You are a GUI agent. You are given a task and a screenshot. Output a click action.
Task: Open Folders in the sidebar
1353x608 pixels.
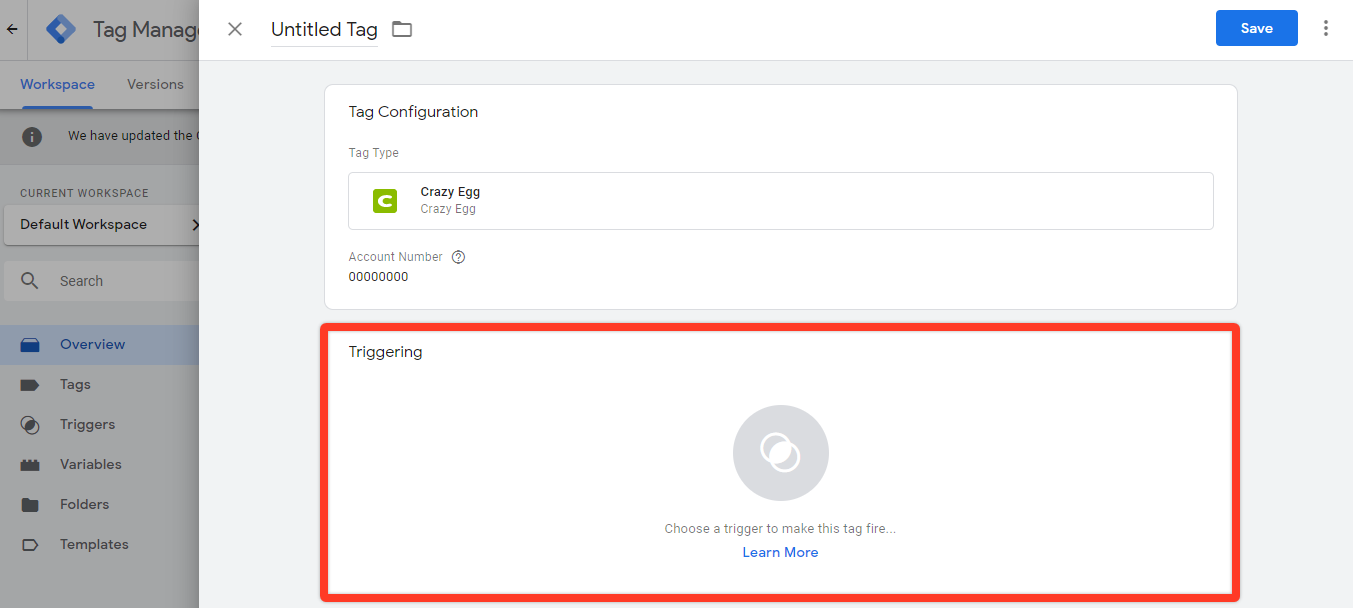100,504
